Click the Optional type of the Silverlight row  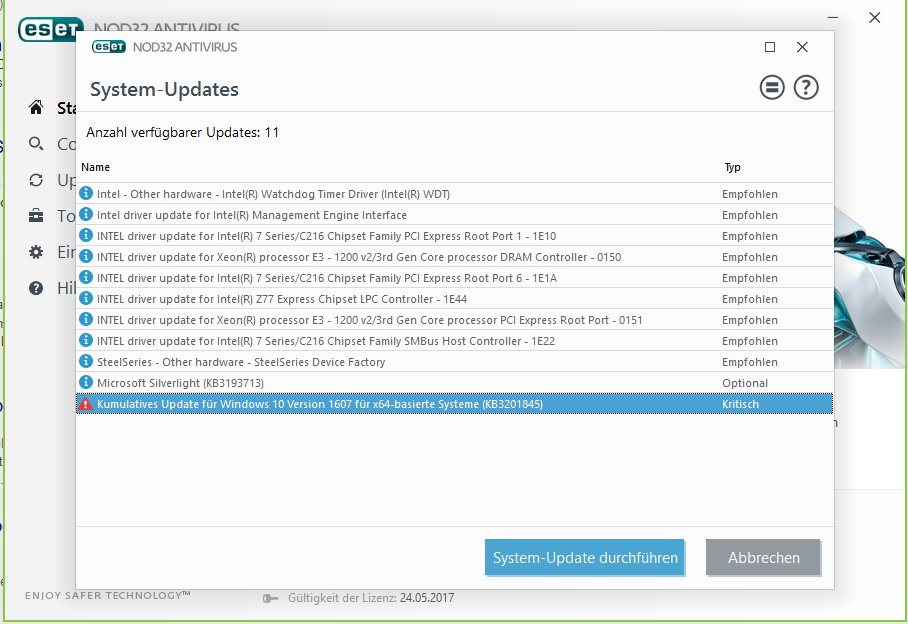click(x=745, y=383)
